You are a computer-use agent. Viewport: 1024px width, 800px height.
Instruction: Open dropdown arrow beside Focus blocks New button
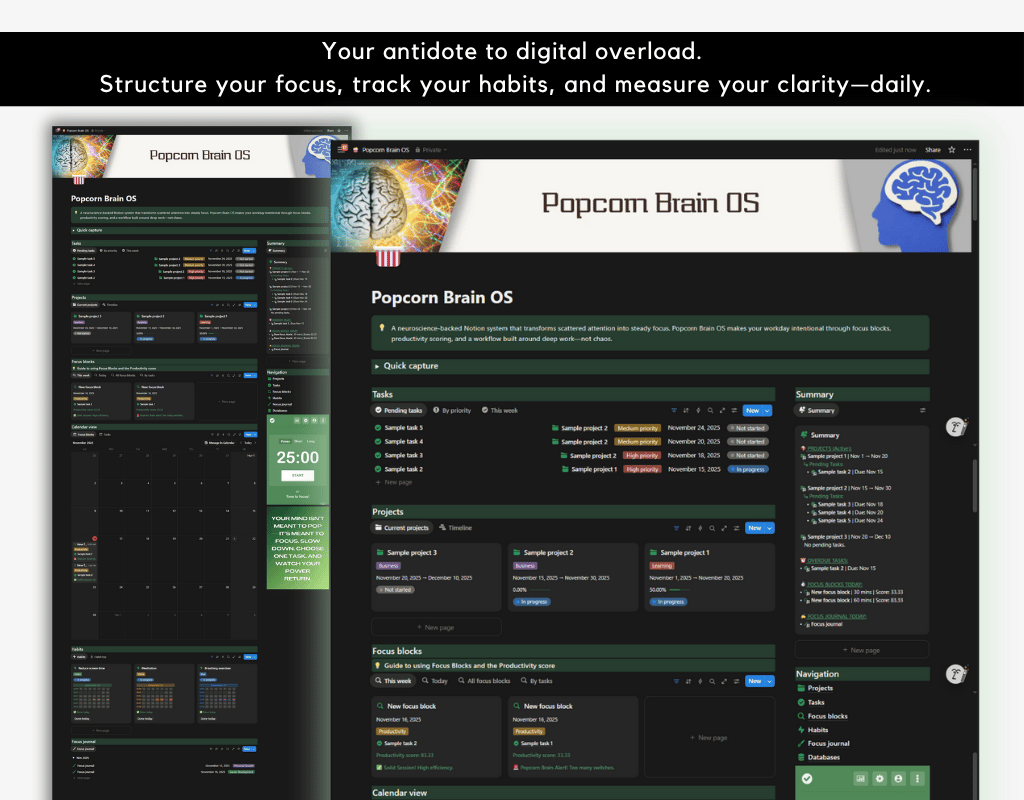pos(769,681)
